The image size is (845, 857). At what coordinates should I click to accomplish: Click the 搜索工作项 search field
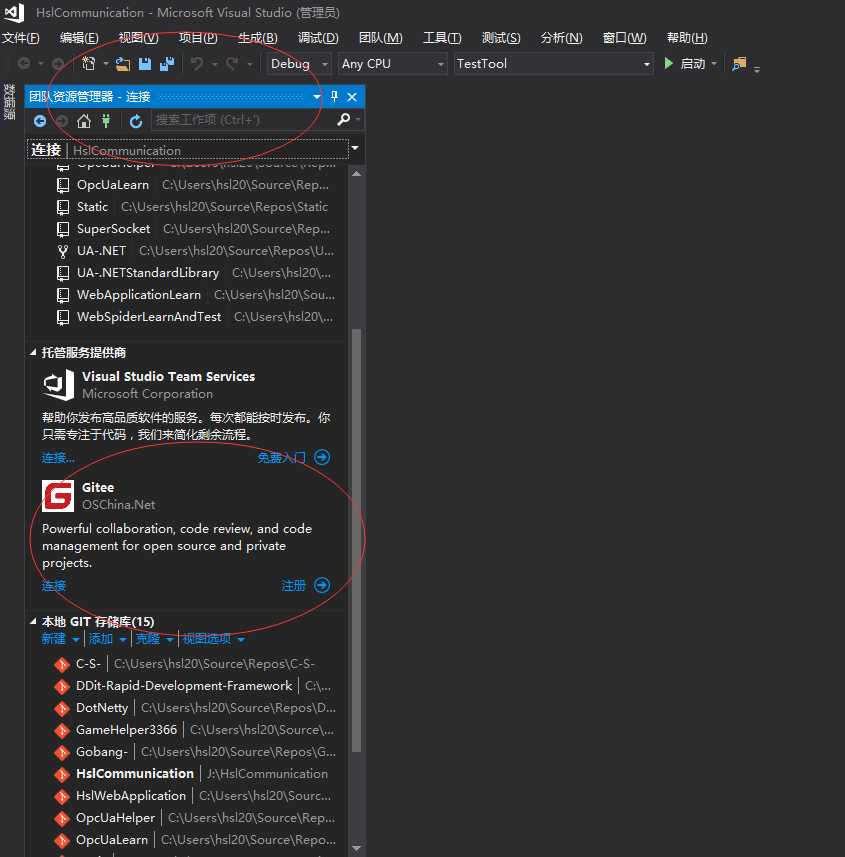(x=240, y=120)
